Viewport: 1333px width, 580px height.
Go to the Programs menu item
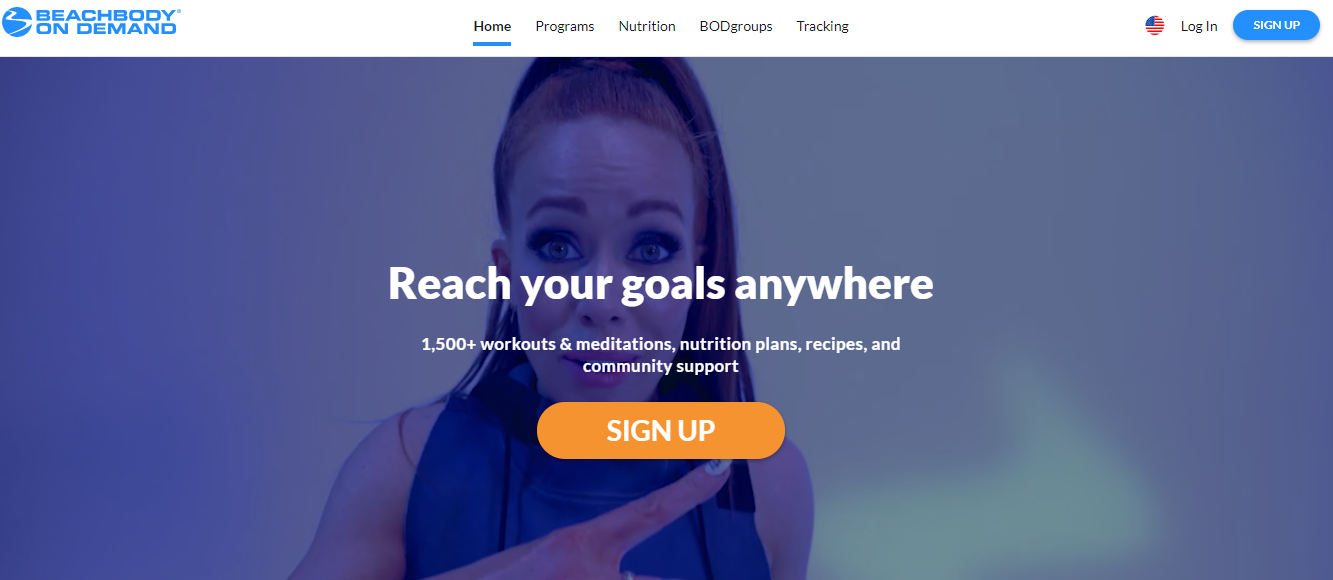click(565, 26)
